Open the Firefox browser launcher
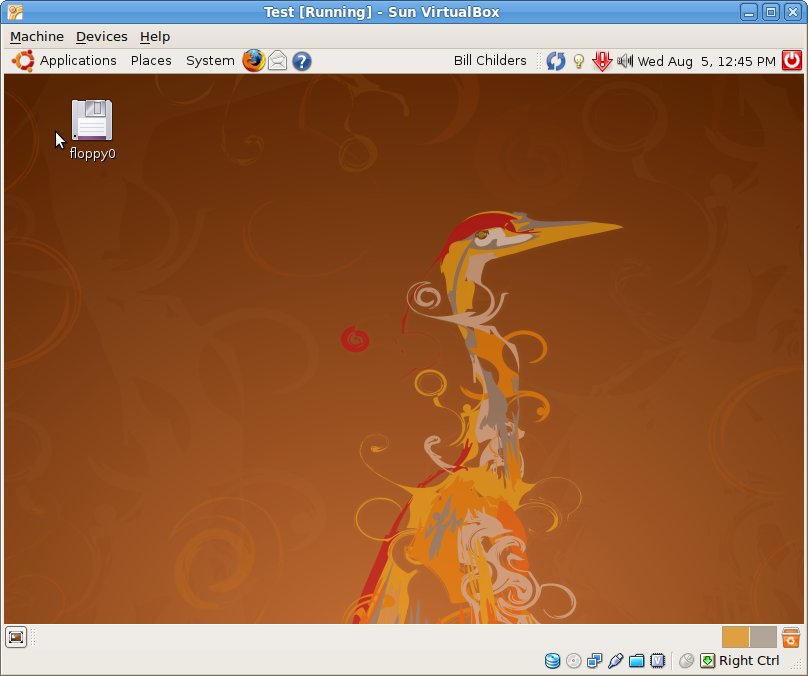Viewport: 808px width, 676px height. (x=254, y=61)
